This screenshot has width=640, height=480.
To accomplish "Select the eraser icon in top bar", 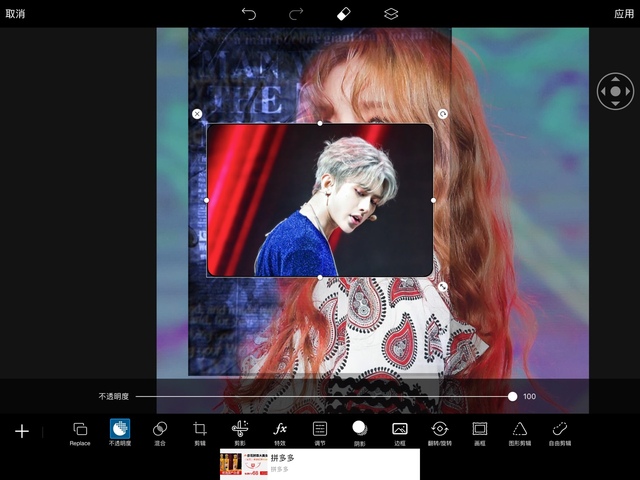I will click(x=343, y=14).
